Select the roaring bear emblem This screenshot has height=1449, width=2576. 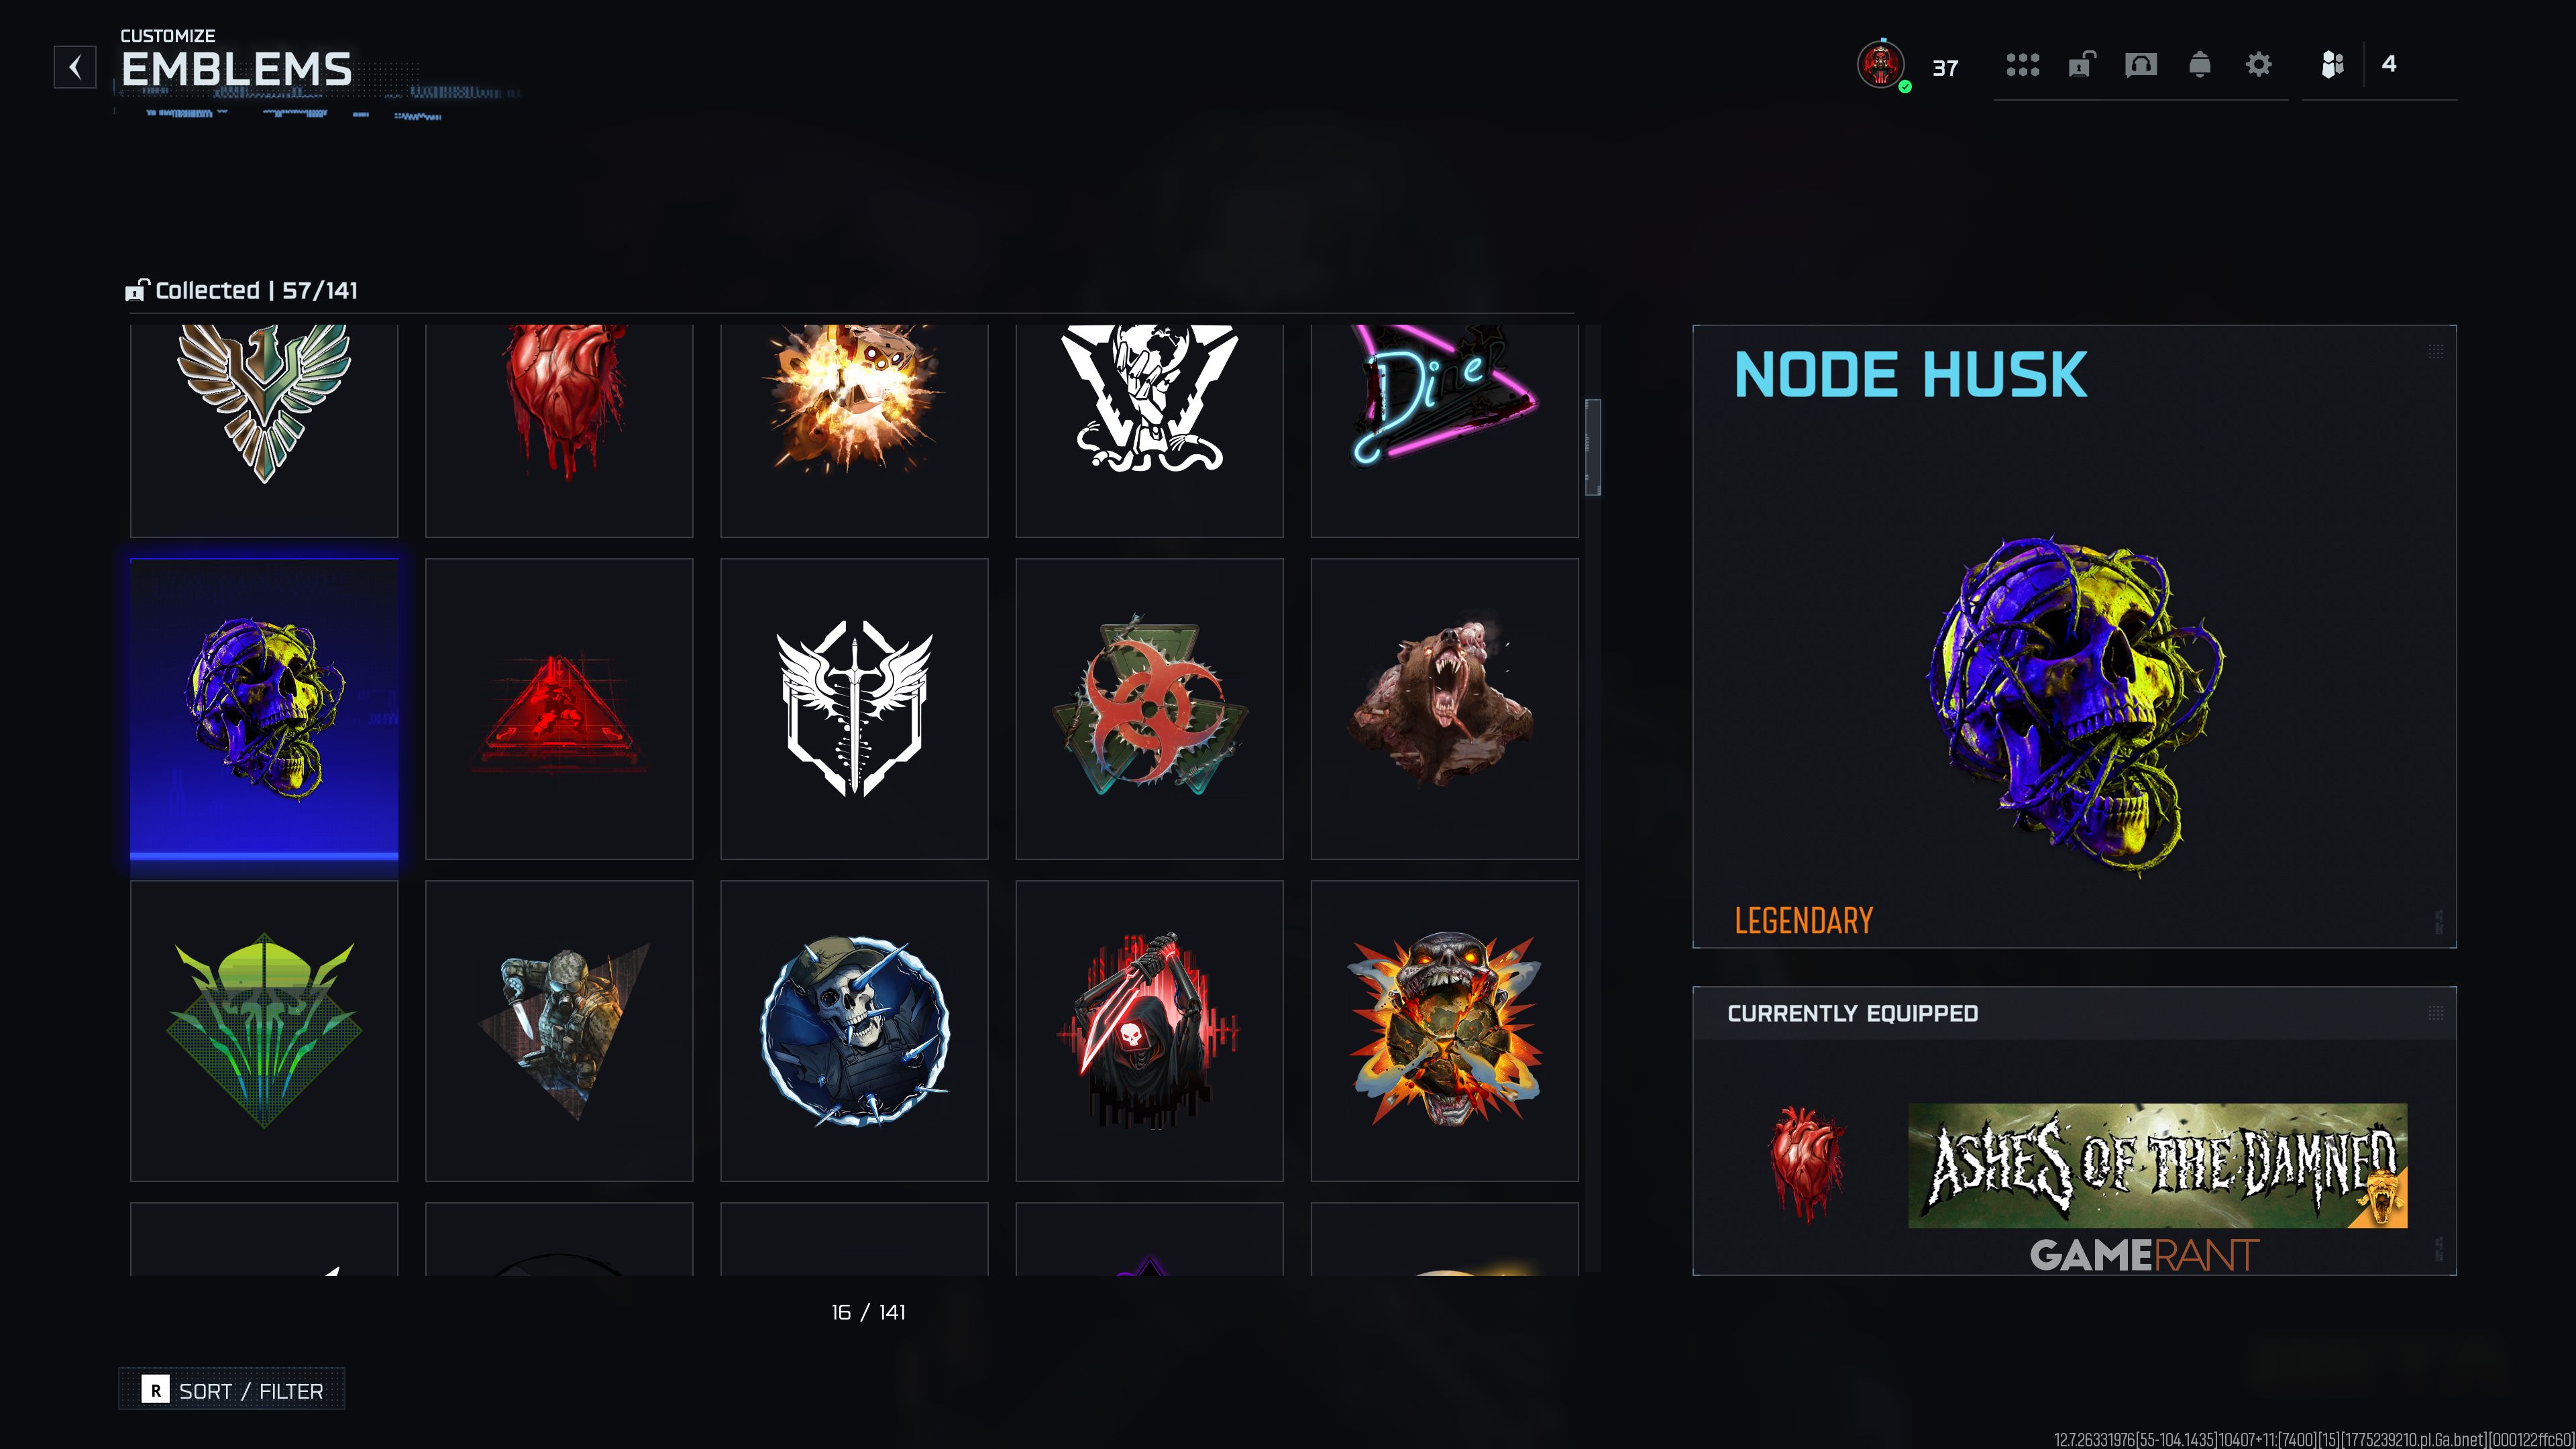coord(1444,709)
